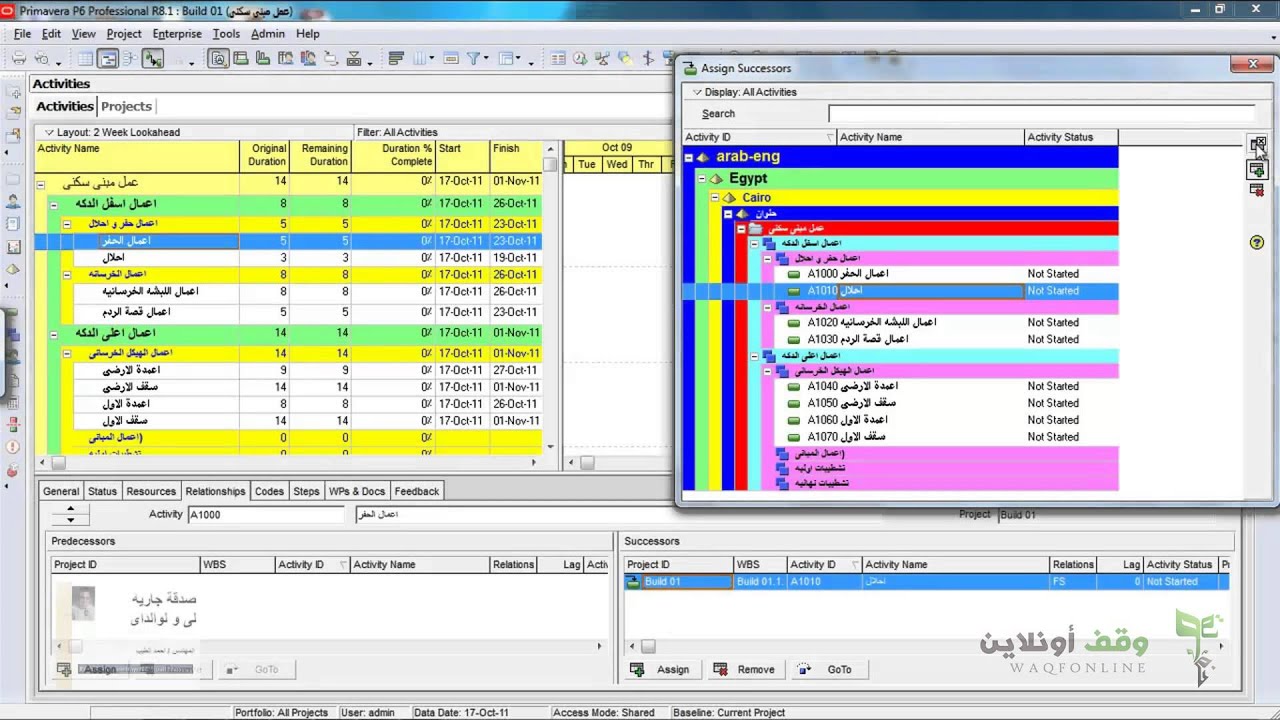Collapse the Egypt node in the dialog tree
The width and height of the screenshot is (1280, 720).
[702, 179]
